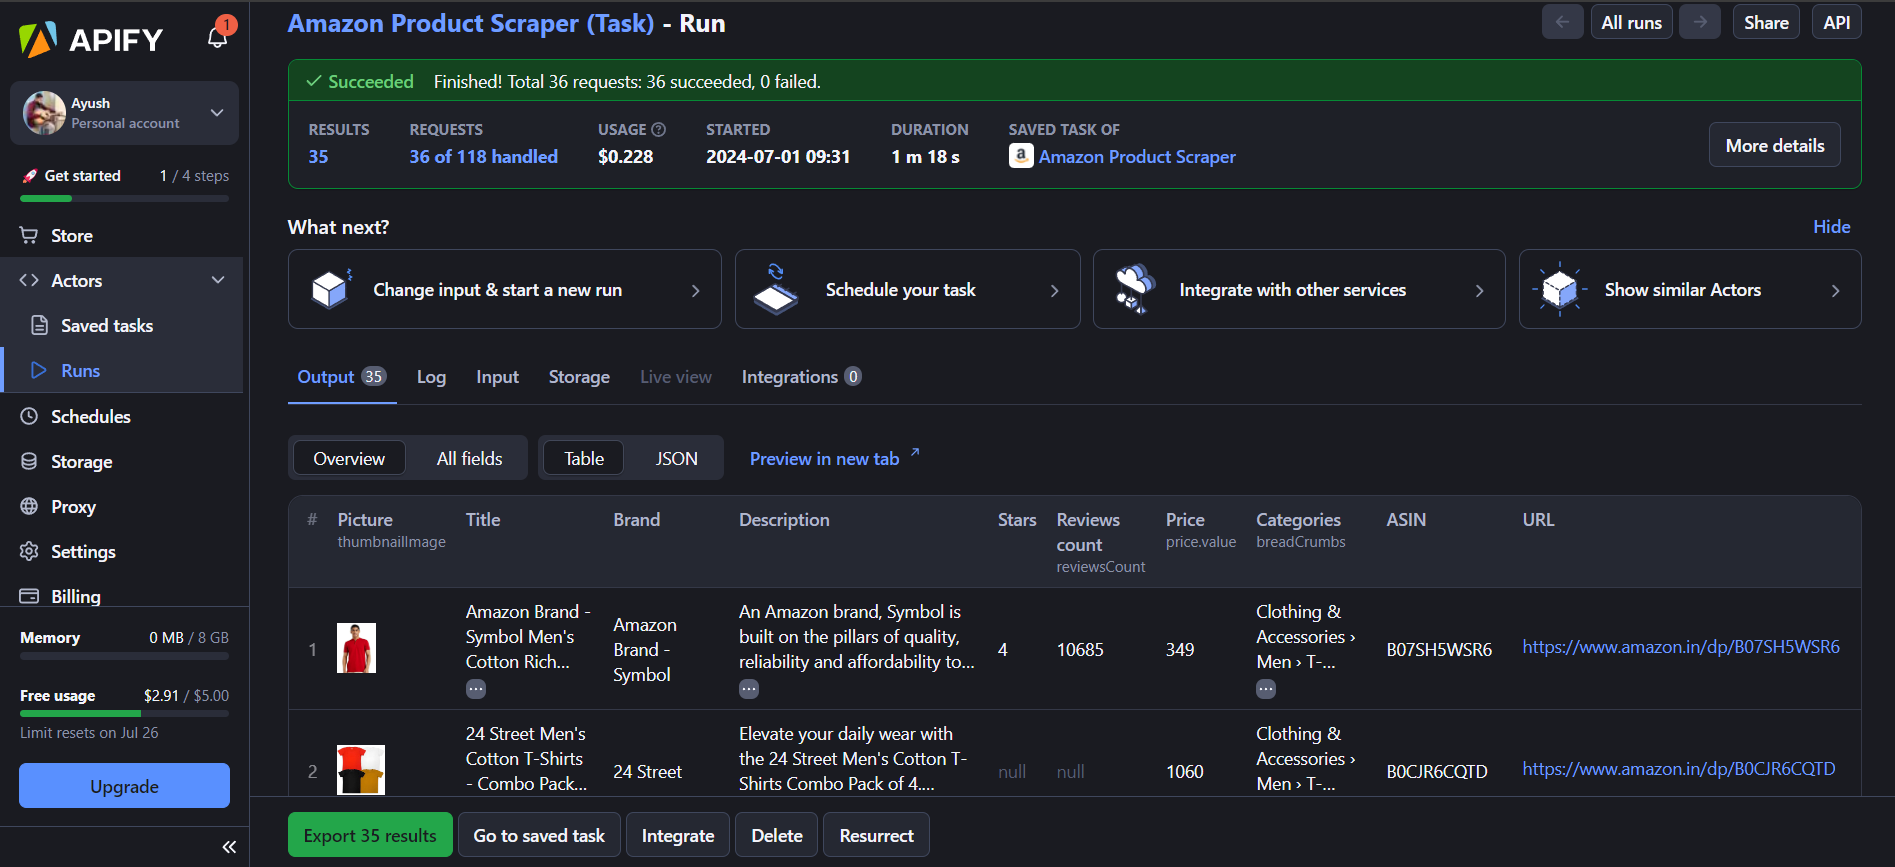Viewport: 1895px width, 867px height.
Task: Open the B07SH5WSR6 Amazon URL
Action: point(1680,647)
